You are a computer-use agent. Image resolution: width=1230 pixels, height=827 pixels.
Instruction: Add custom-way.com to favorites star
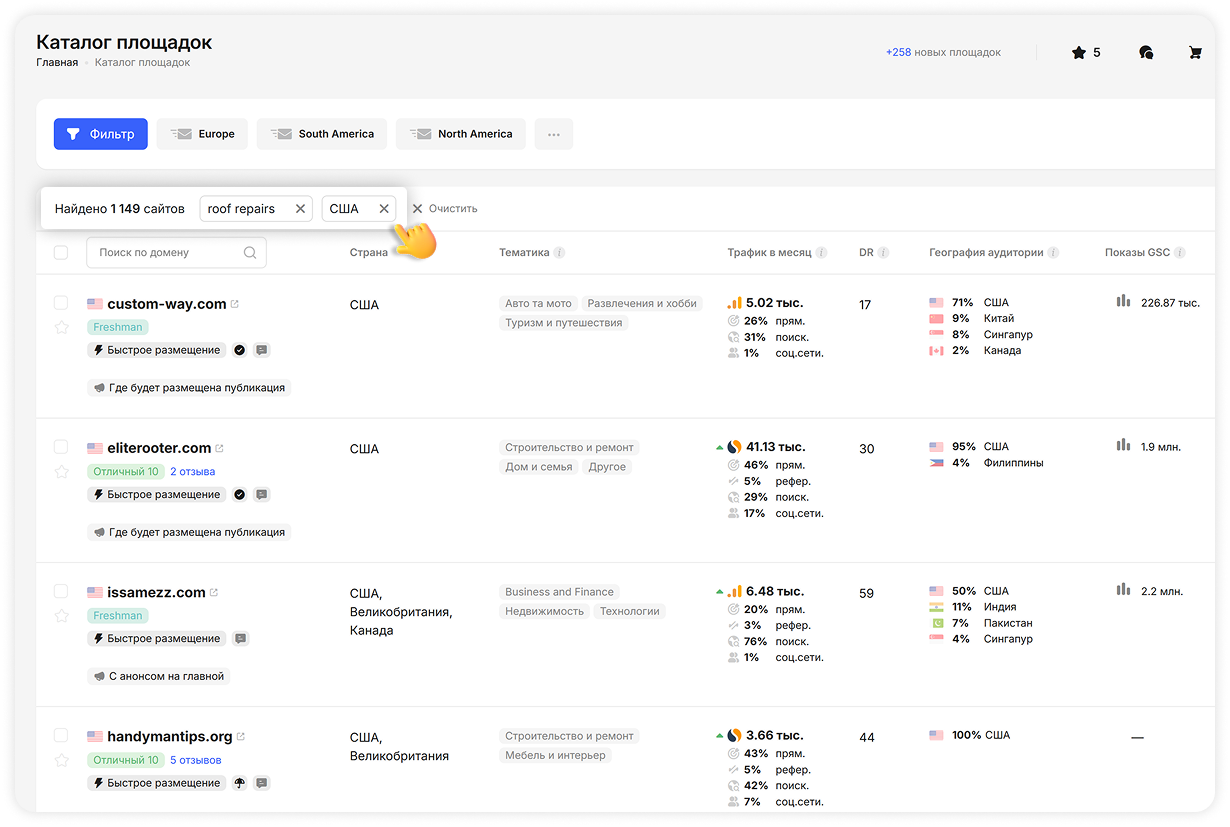point(61,327)
